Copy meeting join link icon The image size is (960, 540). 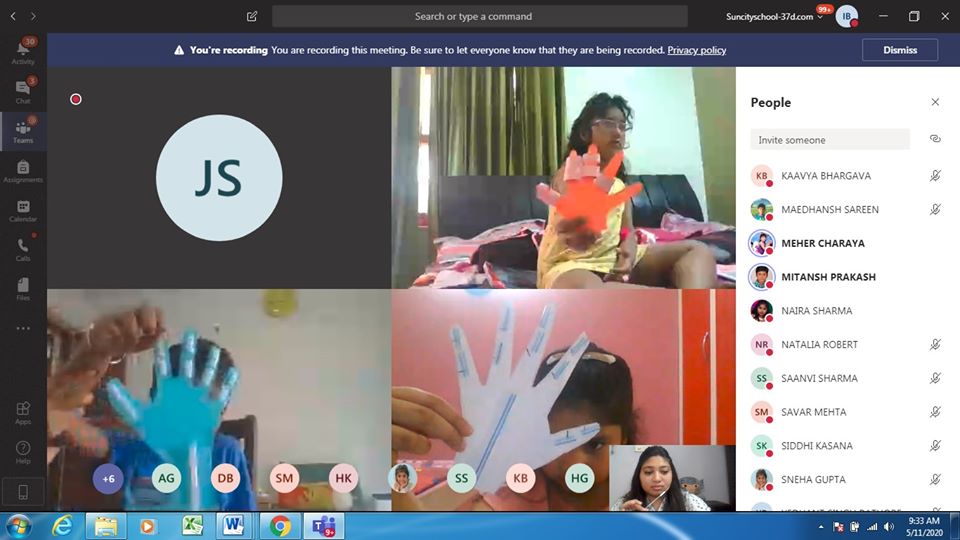(935, 139)
